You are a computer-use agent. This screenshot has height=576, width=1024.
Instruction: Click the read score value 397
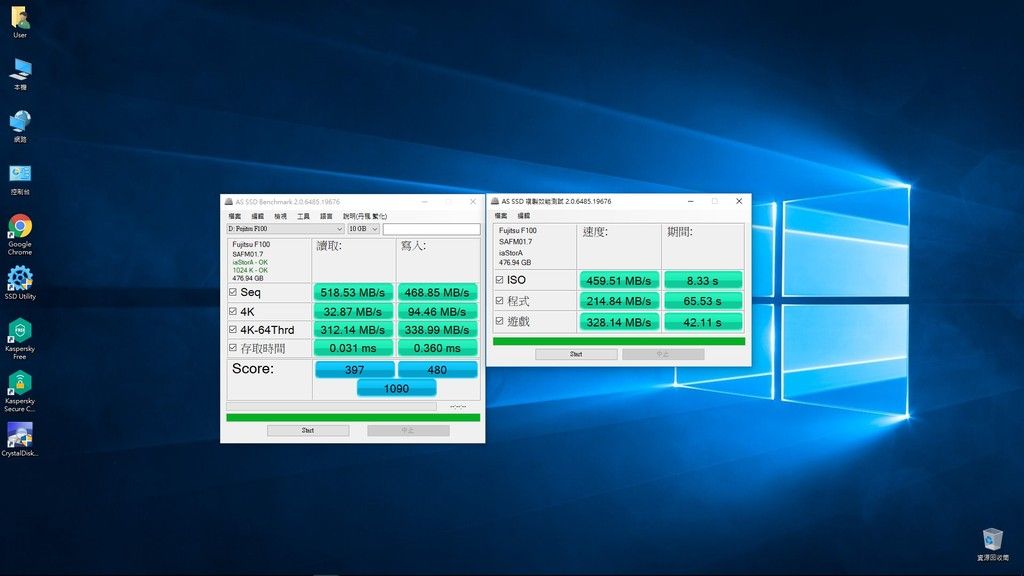[x=355, y=370]
